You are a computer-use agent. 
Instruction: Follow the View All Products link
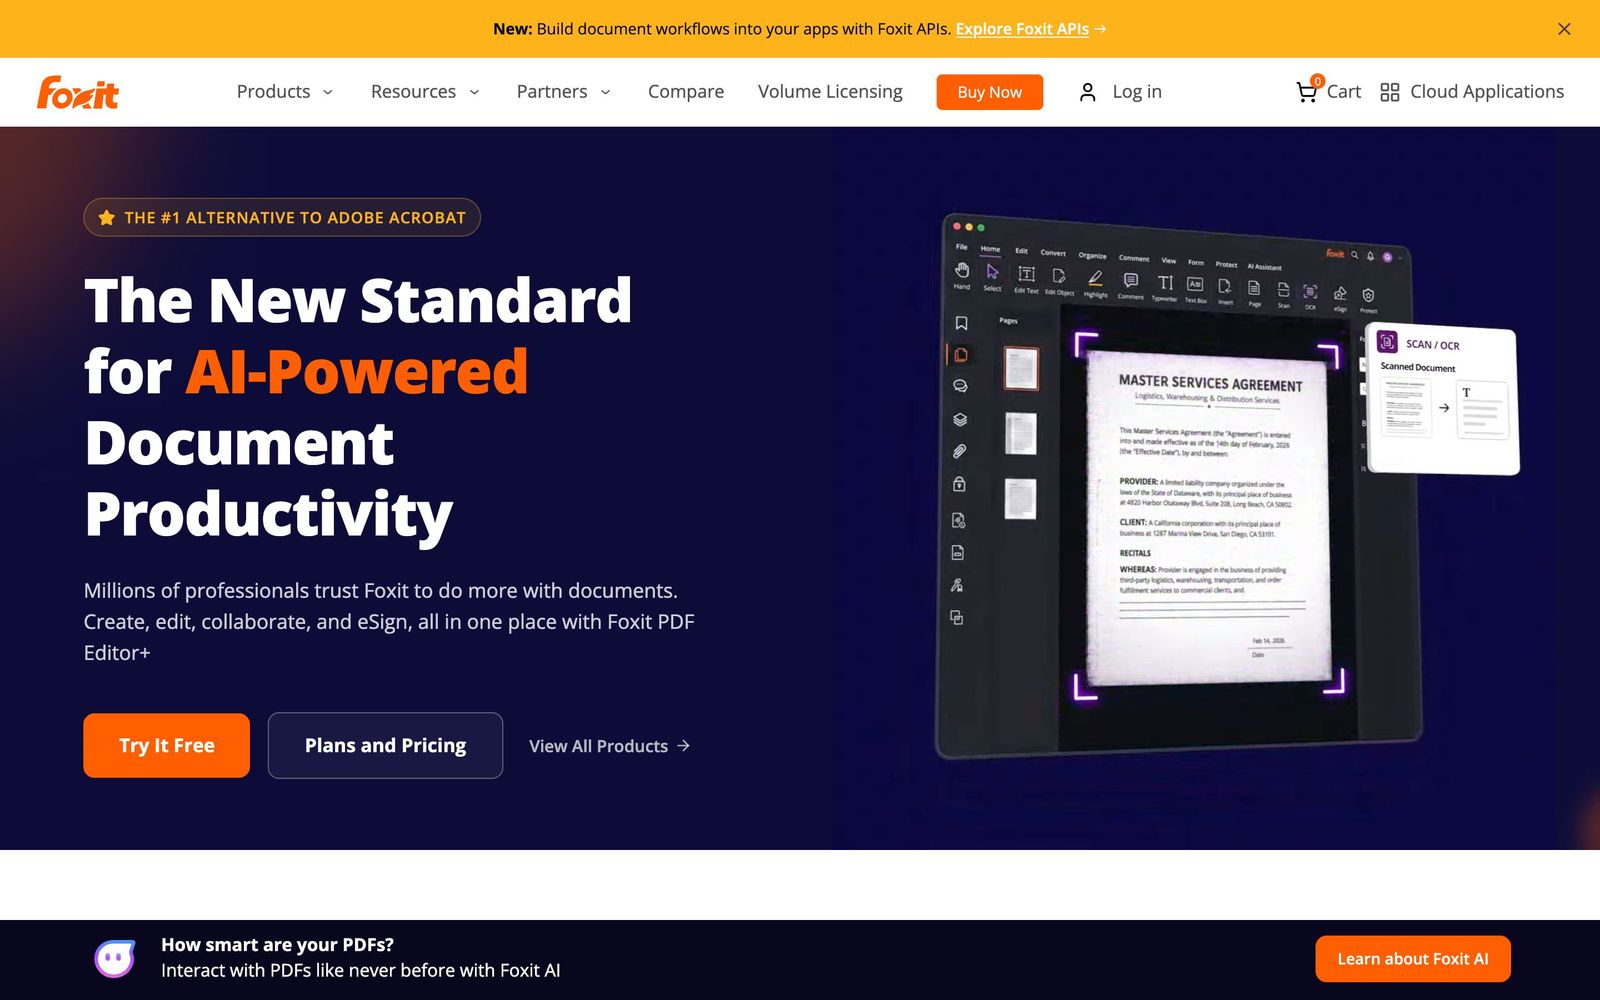pos(610,746)
